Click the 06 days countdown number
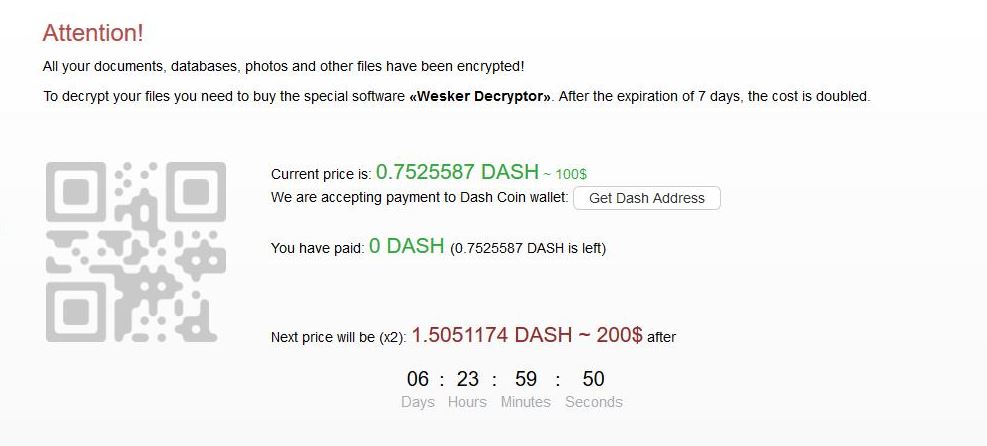987x446 pixels. click(417, 379)
